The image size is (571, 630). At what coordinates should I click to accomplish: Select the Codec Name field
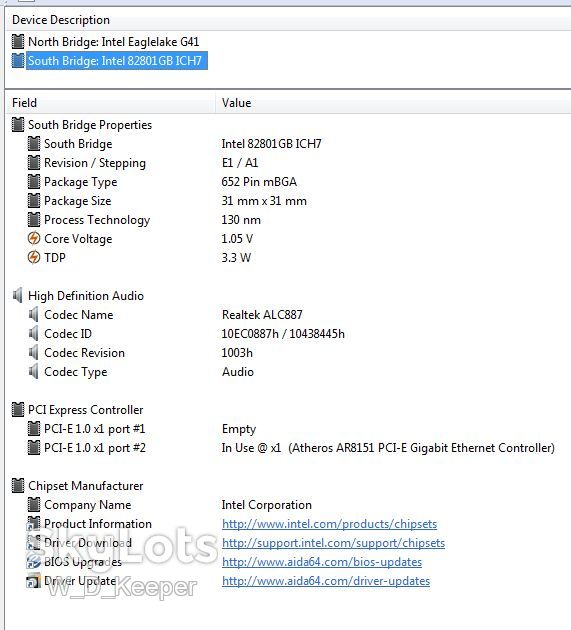tap(78, 315)
